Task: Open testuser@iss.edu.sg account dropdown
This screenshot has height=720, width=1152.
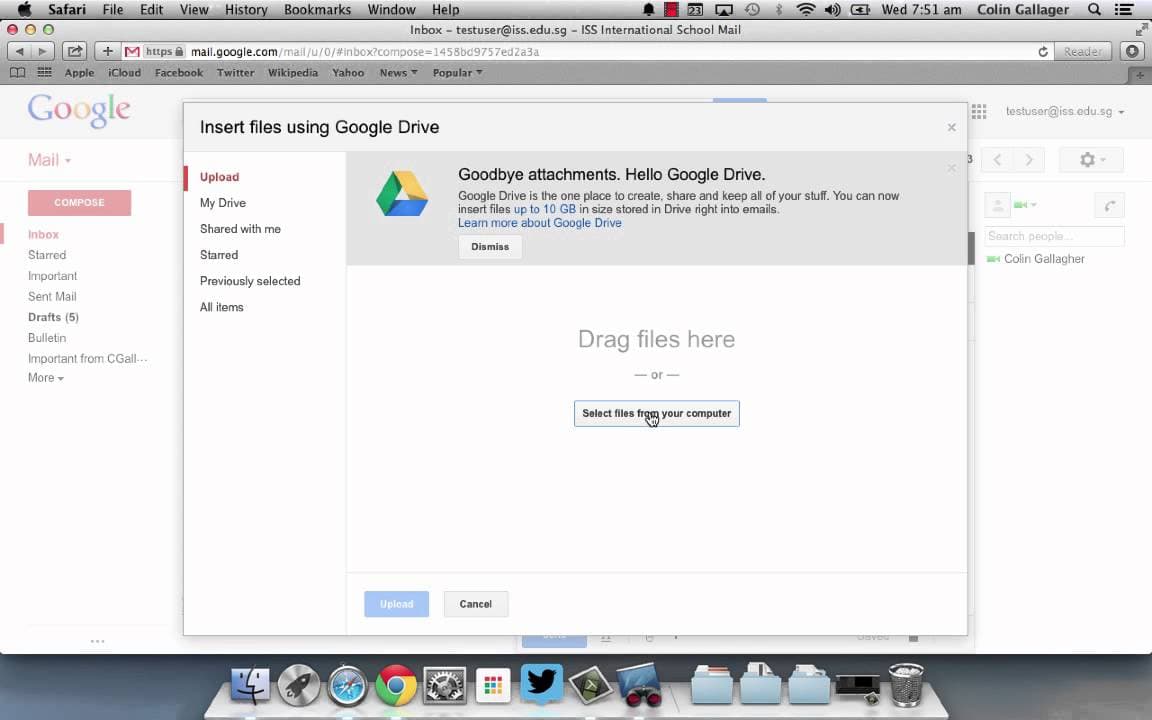Action: click(1065, 111)
